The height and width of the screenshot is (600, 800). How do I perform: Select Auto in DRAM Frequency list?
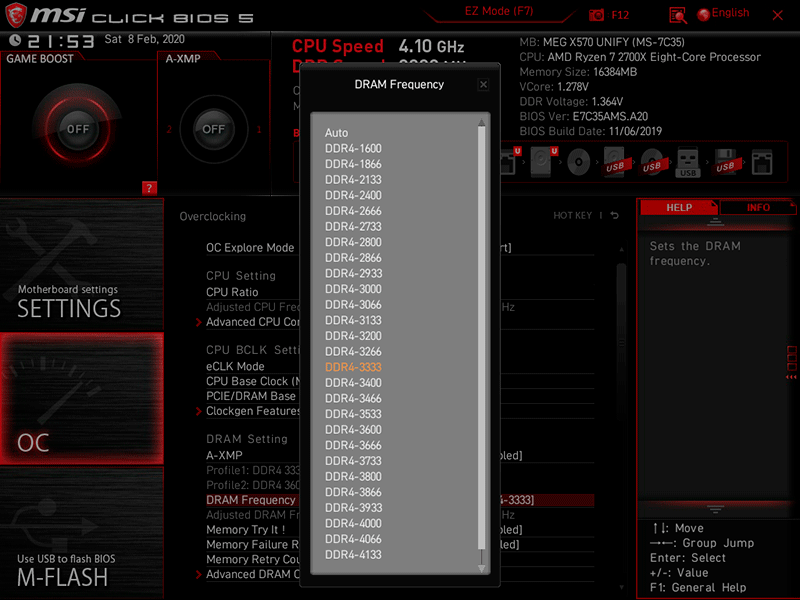click(336, 133)
